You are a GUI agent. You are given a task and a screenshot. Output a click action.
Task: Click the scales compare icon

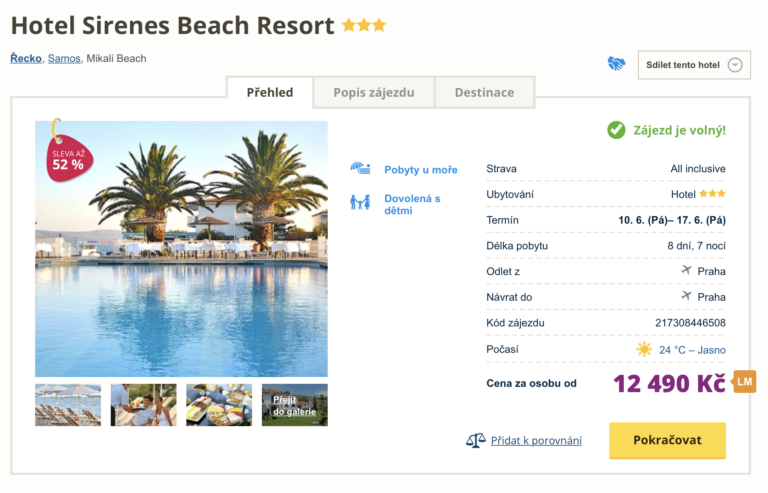pyautogui.click(x=475, y=440)
